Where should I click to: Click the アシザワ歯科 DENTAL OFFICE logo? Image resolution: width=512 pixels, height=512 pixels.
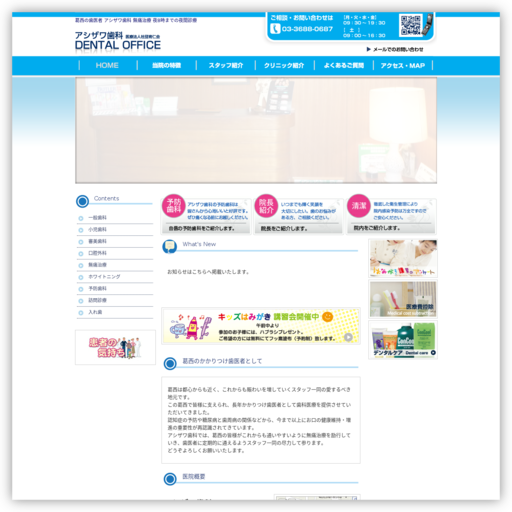[x=118, y=41]
